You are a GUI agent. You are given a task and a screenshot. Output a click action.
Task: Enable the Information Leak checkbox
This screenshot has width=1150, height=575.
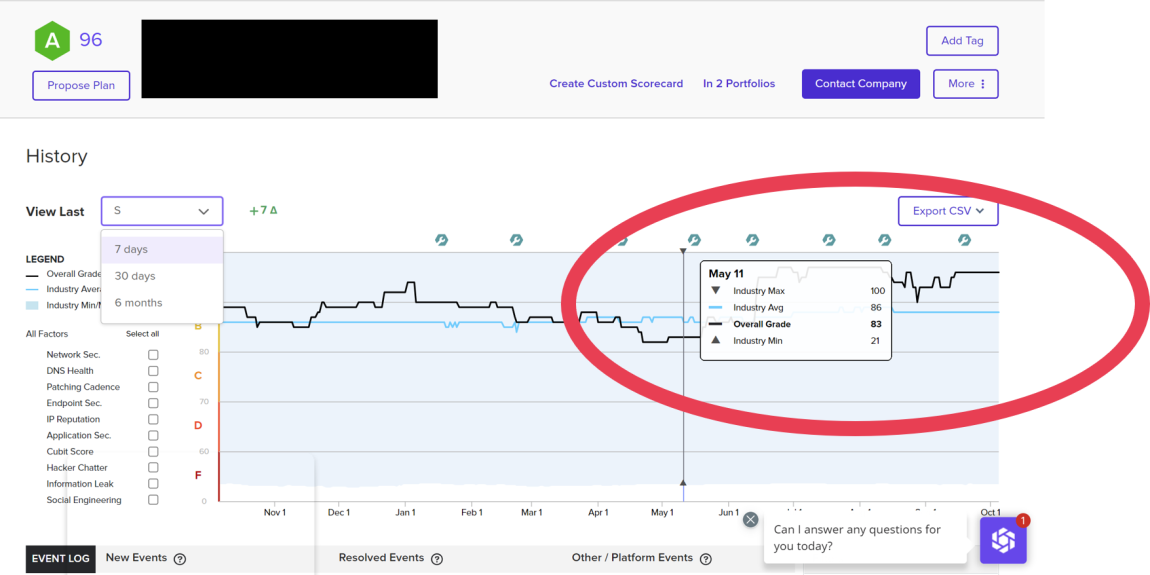click(x=153, y=484)
